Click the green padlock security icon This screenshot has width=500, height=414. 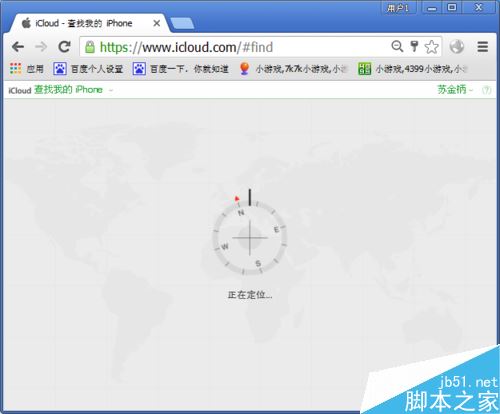pos(90,47)
